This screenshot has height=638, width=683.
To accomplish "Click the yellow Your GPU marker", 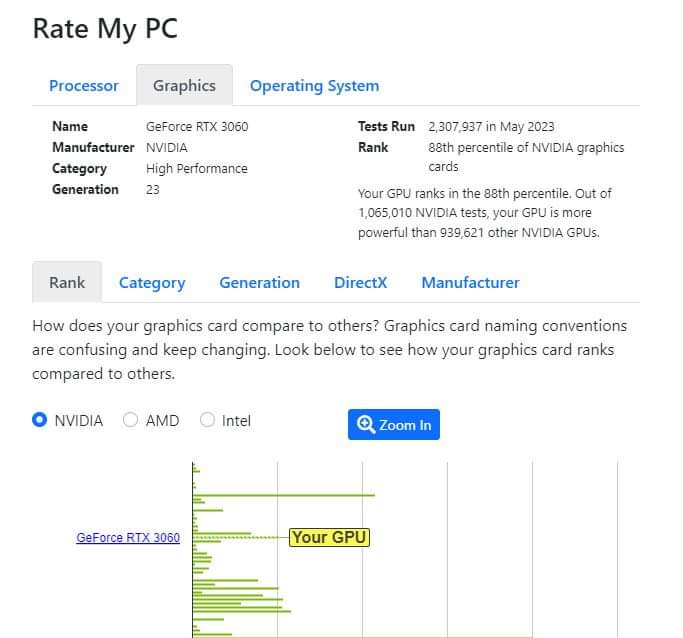I will click(x=330, y=537).
